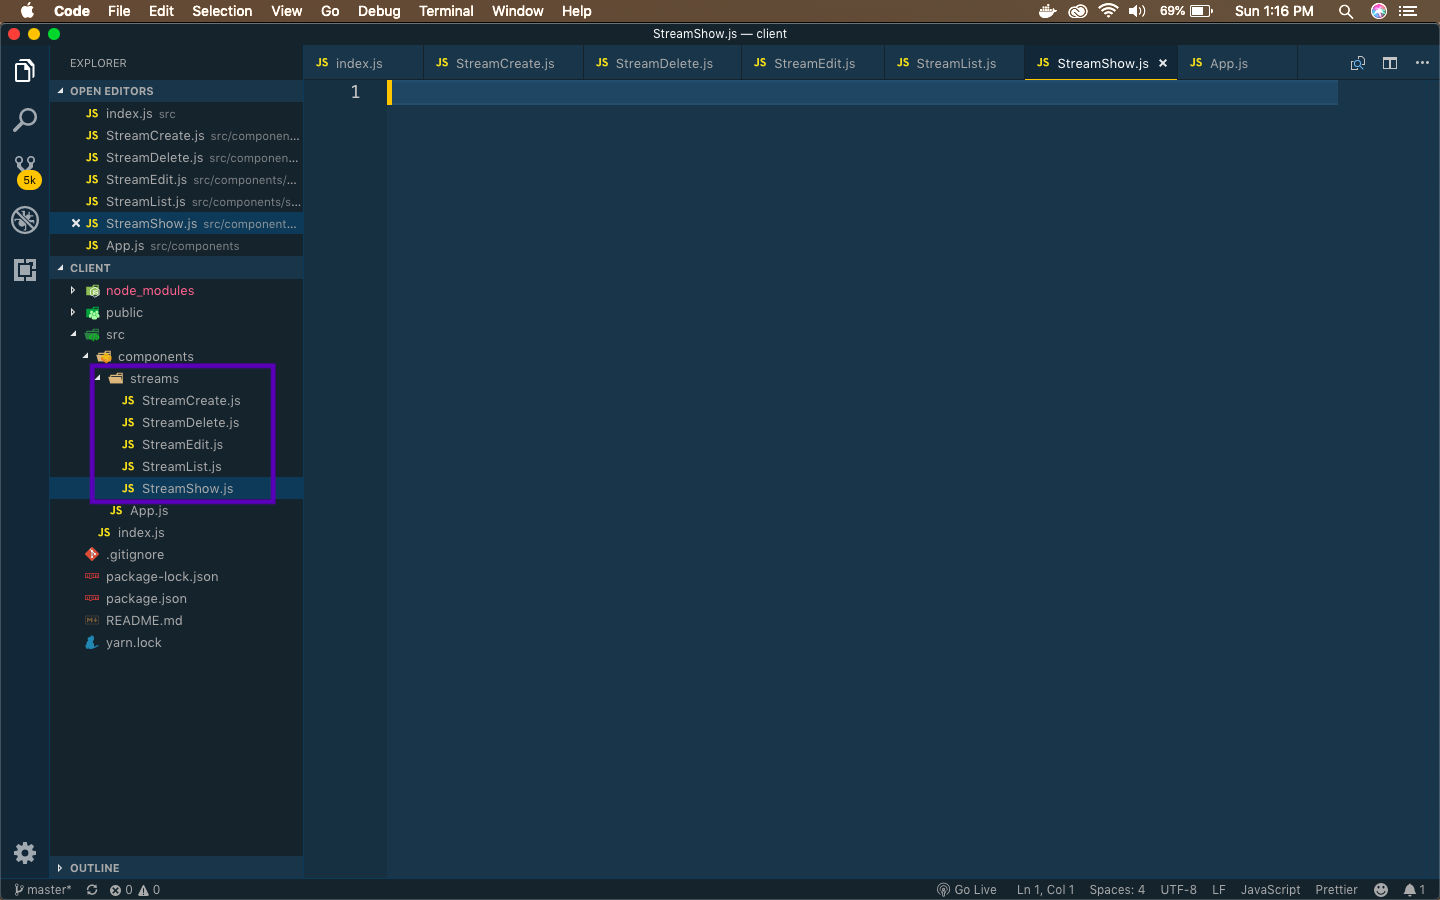Change file encoding UTF-8
Image resolution: width=1440 pixels, height=900 pixels.
[1178, 890]
